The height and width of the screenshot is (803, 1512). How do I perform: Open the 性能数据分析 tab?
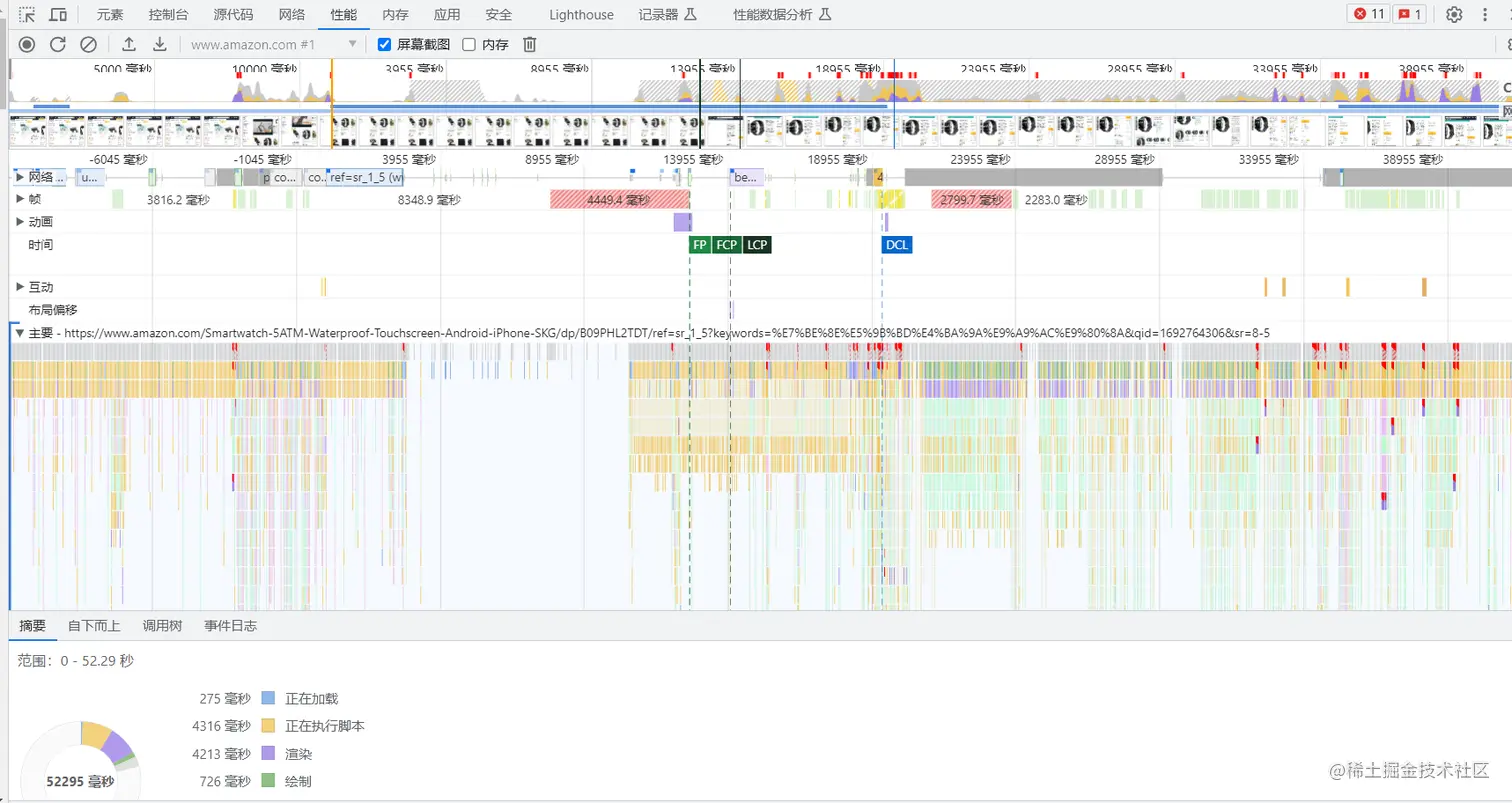tap(782, 15)
